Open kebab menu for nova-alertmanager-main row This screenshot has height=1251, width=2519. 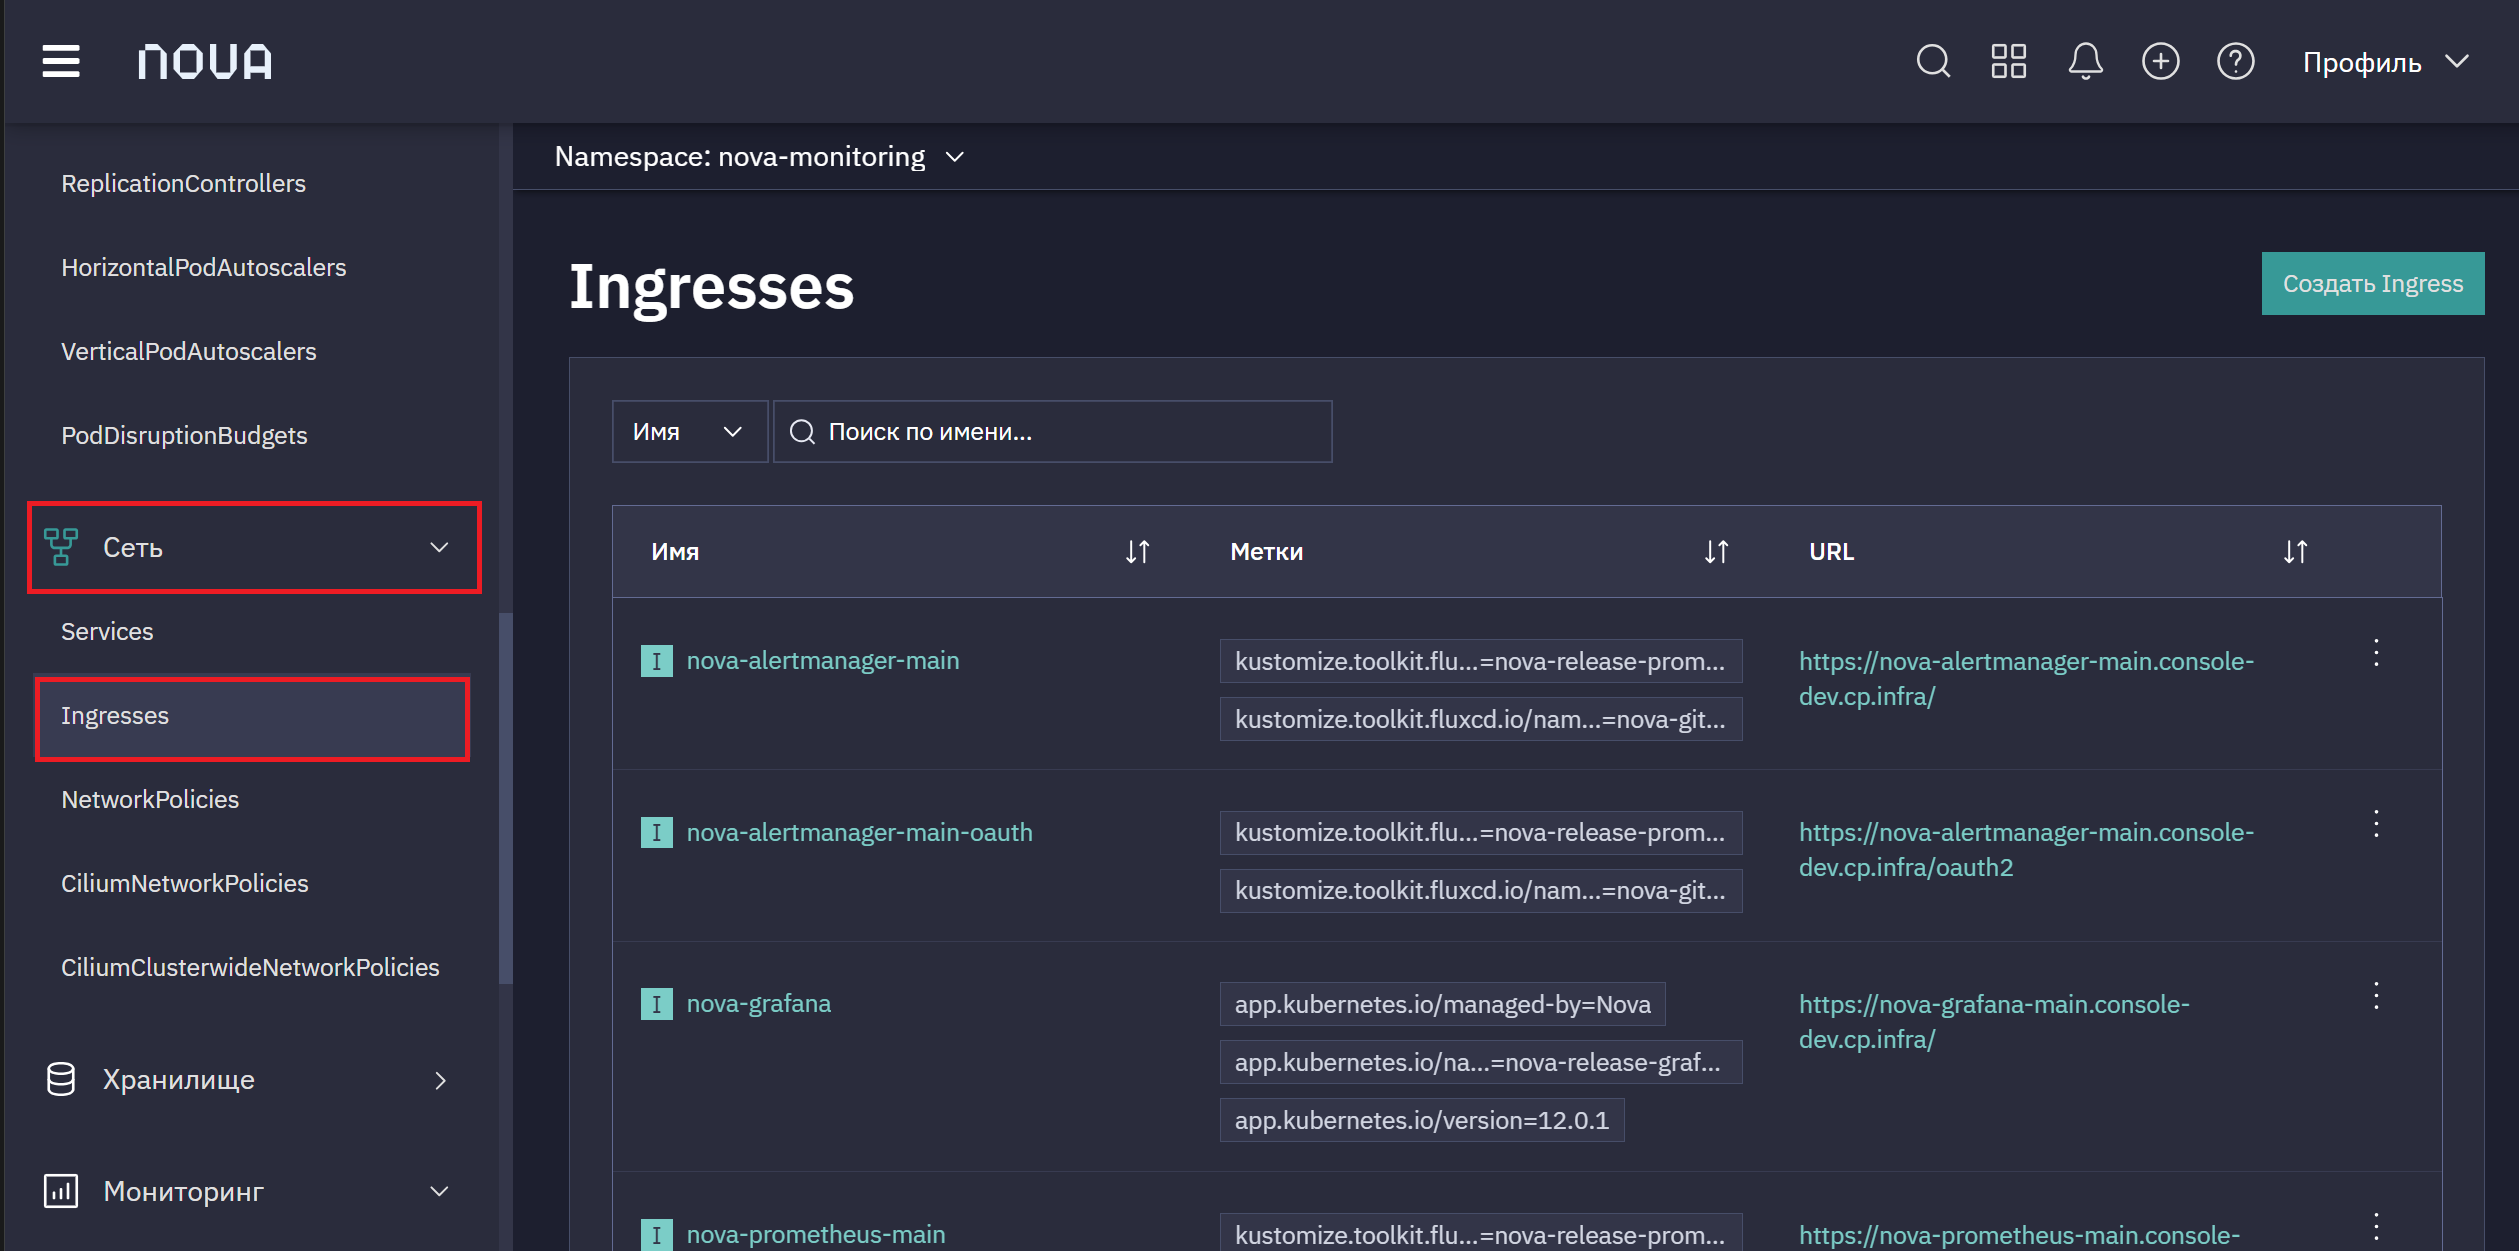click(x=2376, y=653)
